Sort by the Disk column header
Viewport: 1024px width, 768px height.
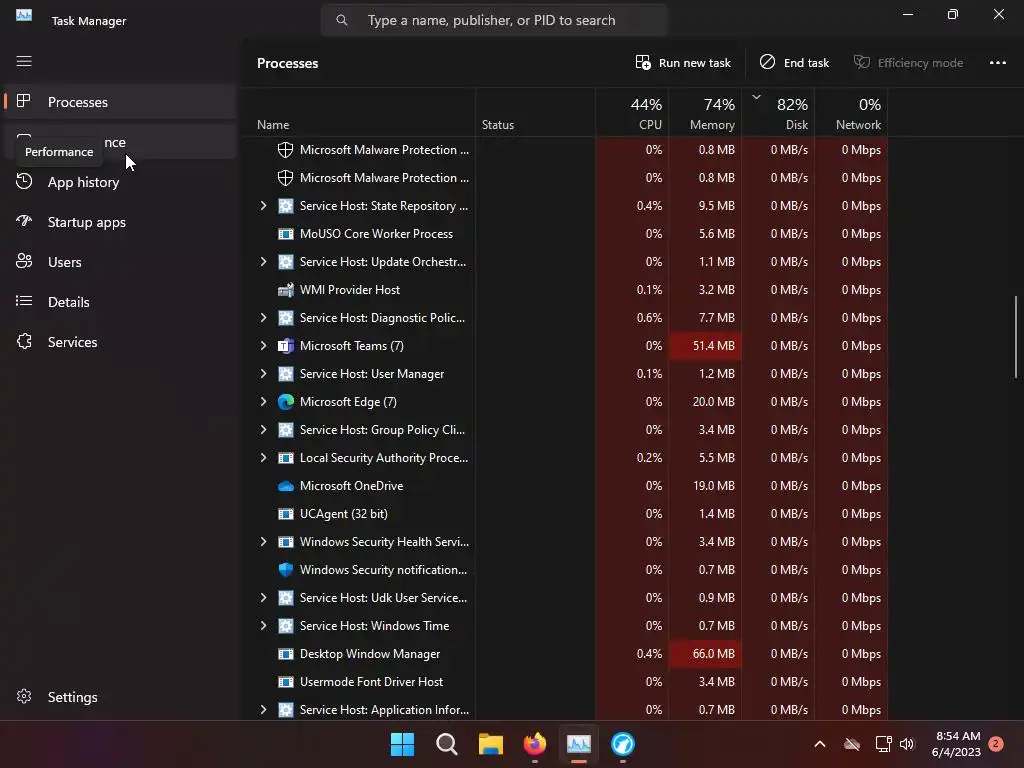coord(778,113)
